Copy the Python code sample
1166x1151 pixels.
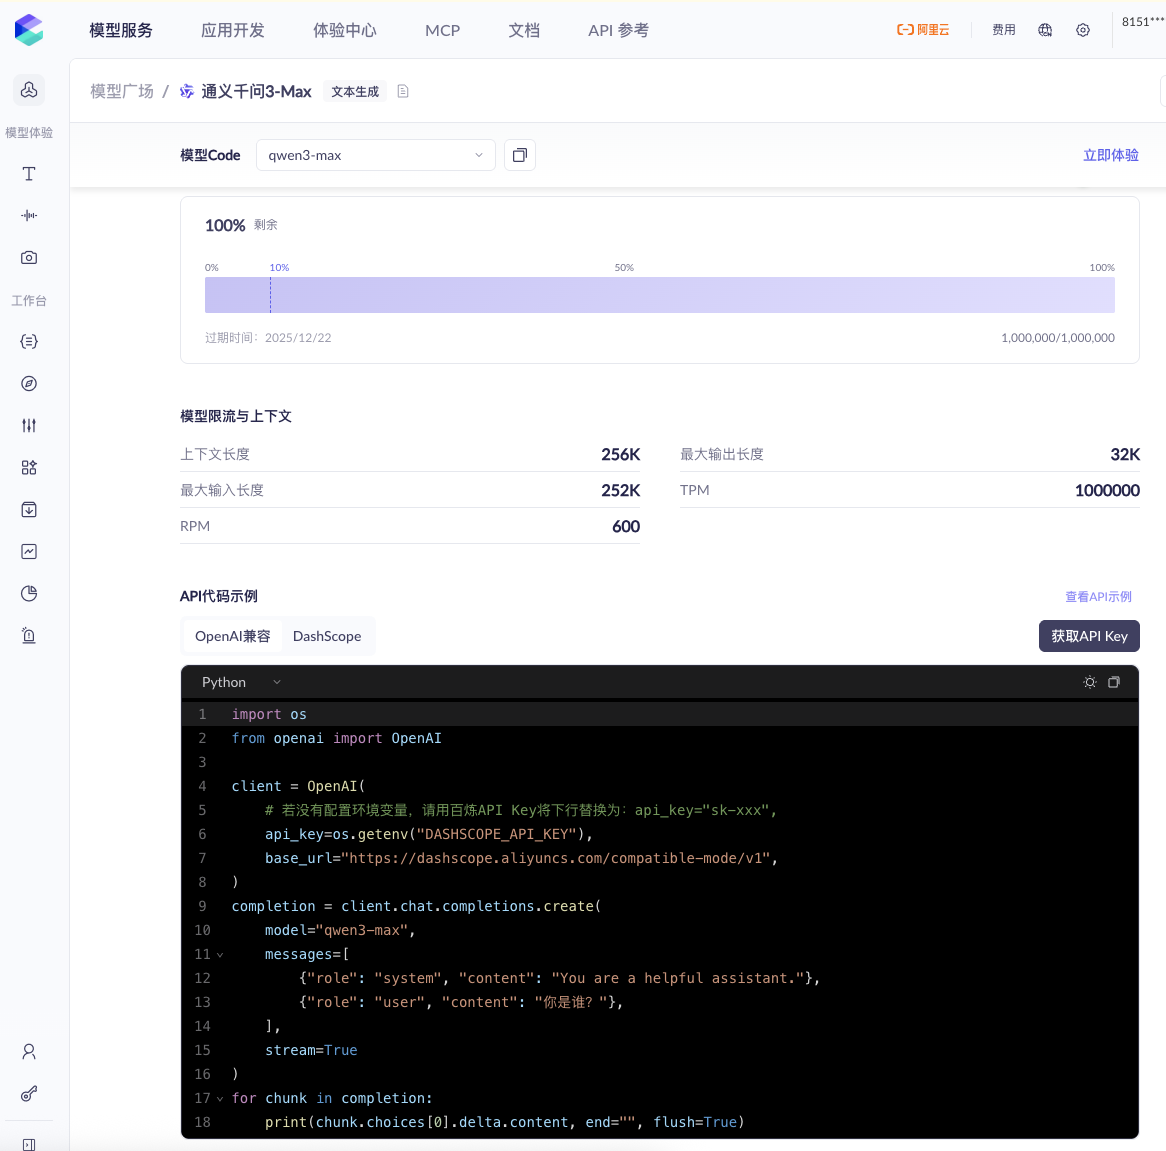[x=1114, y=682]
